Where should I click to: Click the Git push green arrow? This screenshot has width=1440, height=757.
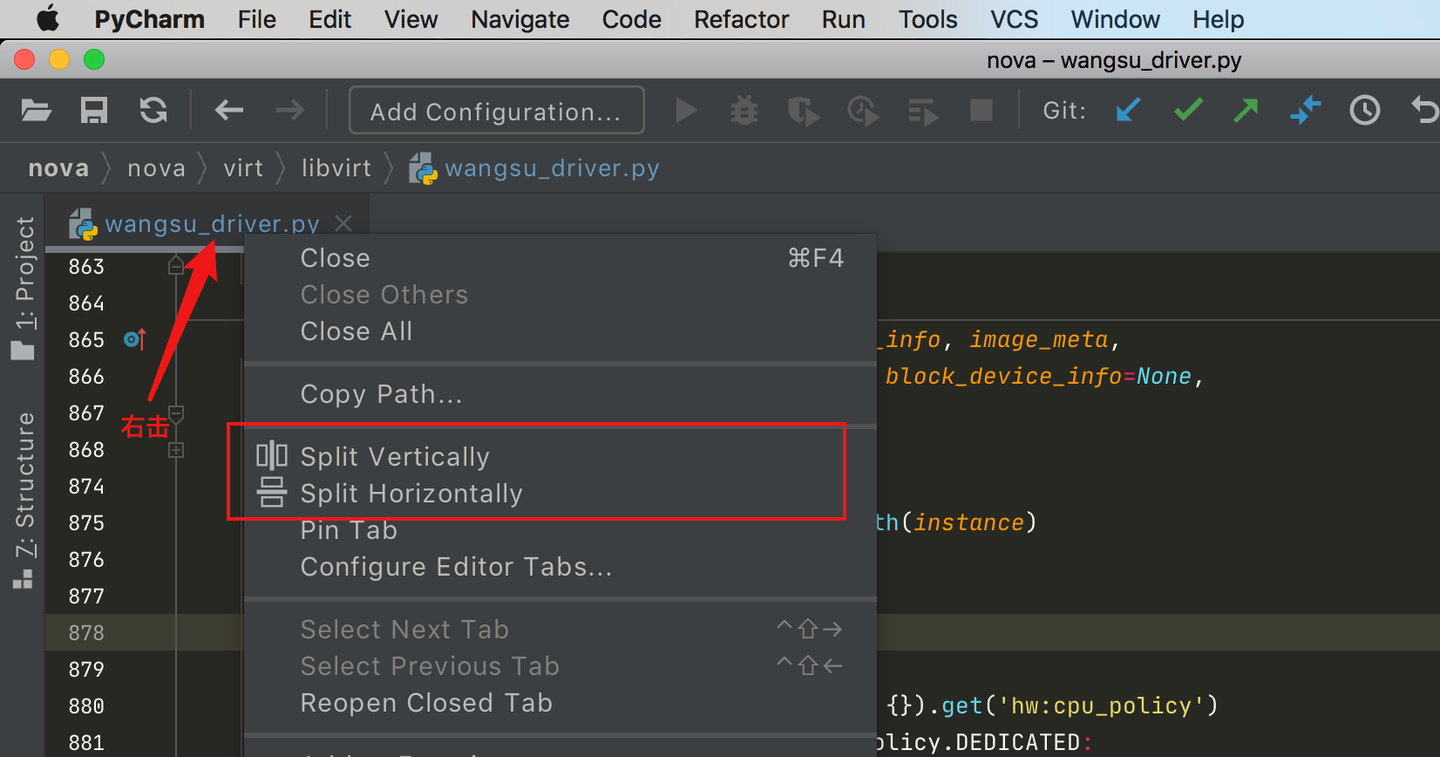[x=1246, y=110]
